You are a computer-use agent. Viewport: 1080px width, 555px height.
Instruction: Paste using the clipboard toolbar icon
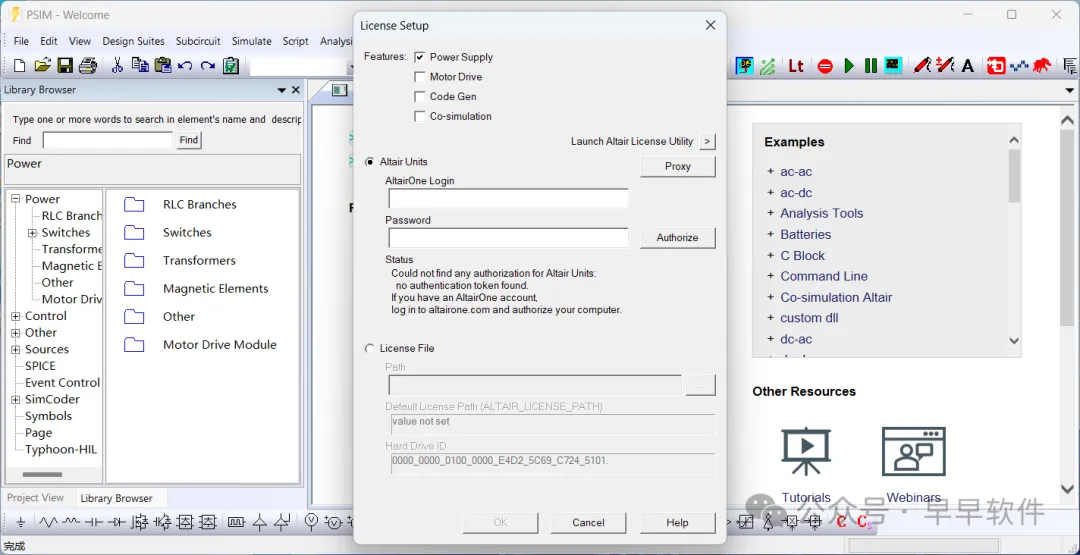(x=163, y=65)
